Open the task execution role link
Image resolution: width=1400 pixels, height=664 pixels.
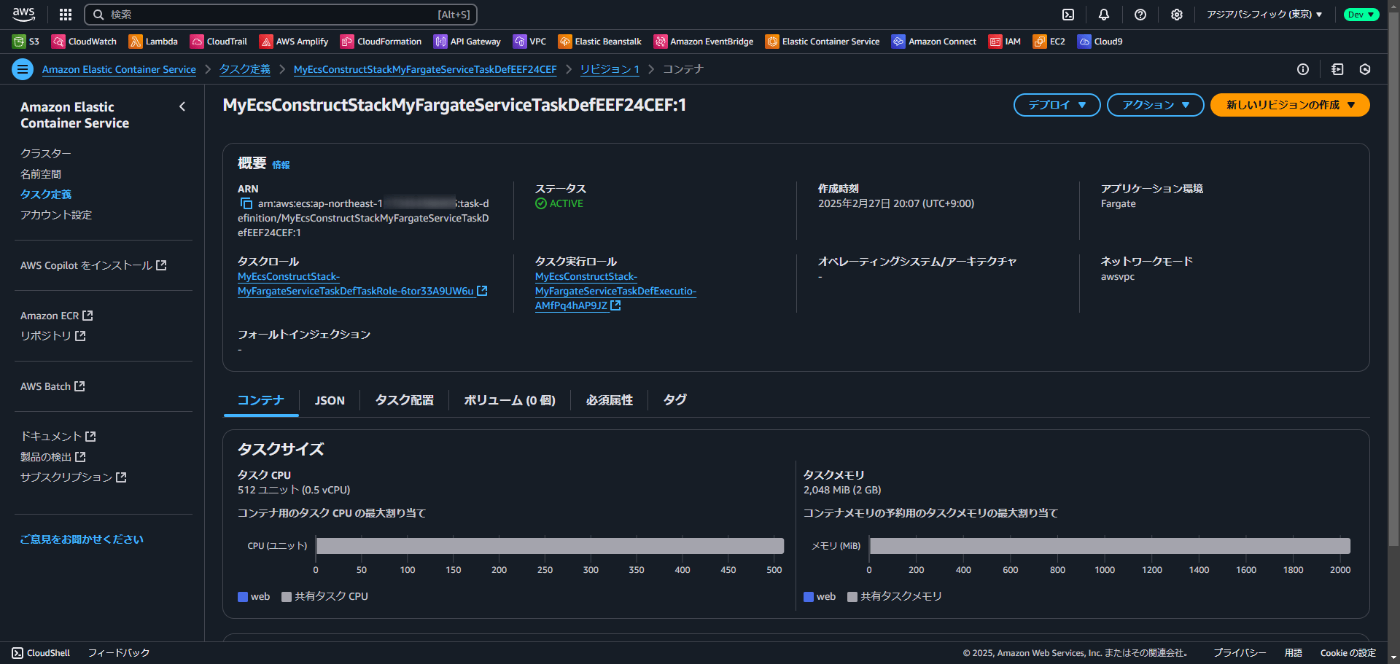click(x=616, y=291)
